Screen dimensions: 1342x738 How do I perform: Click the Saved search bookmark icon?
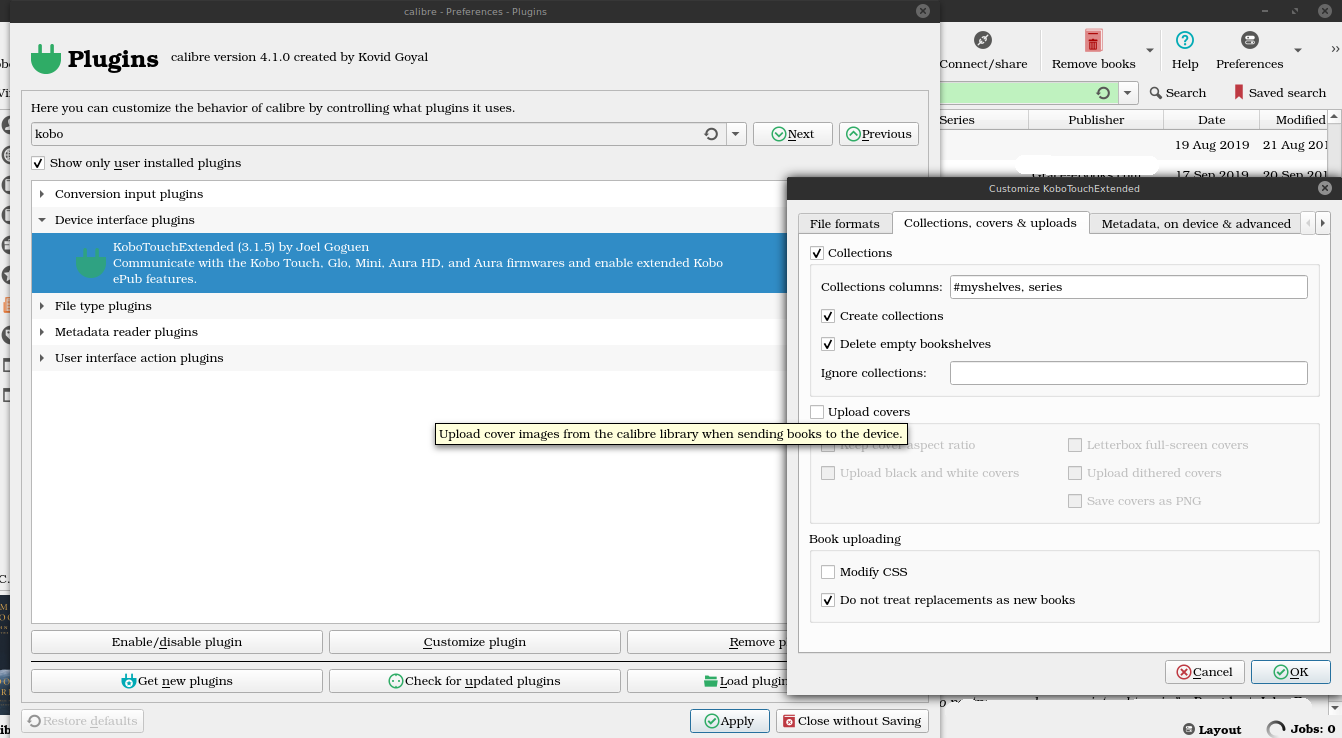pos(1239,93)
